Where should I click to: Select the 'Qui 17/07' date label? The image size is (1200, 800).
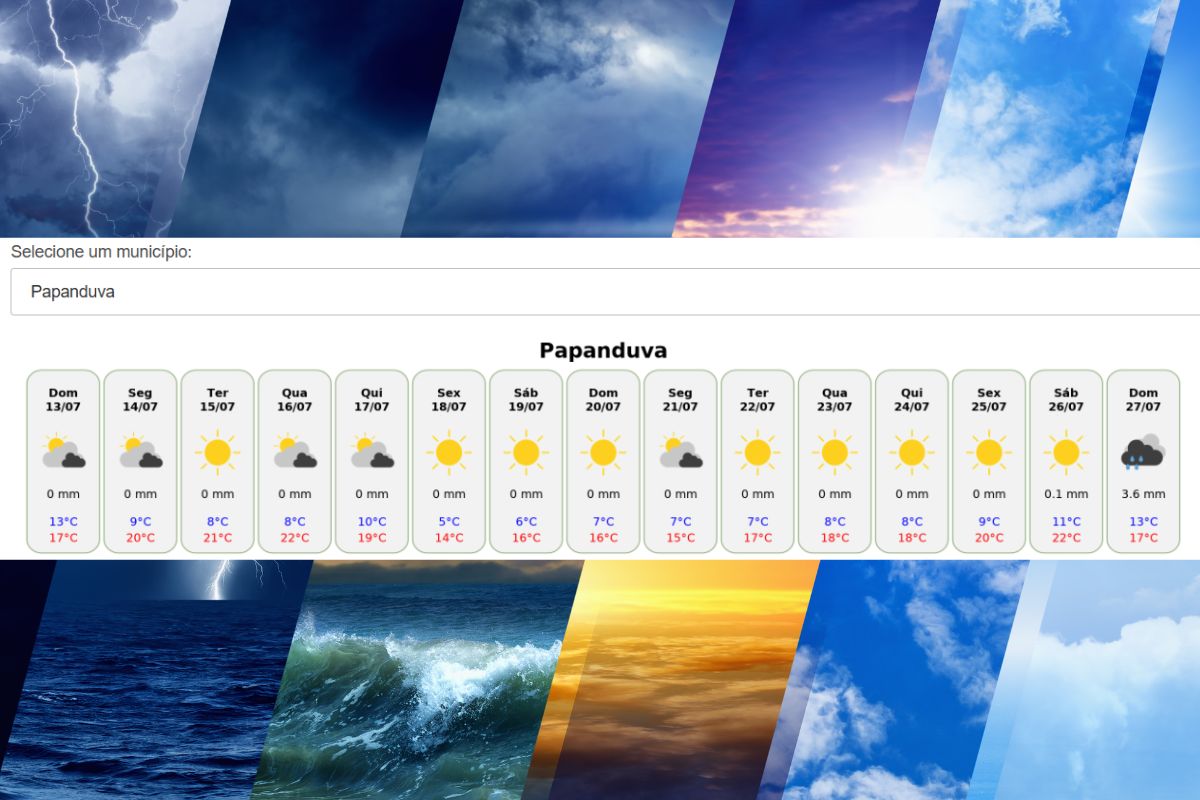(371, 400)
